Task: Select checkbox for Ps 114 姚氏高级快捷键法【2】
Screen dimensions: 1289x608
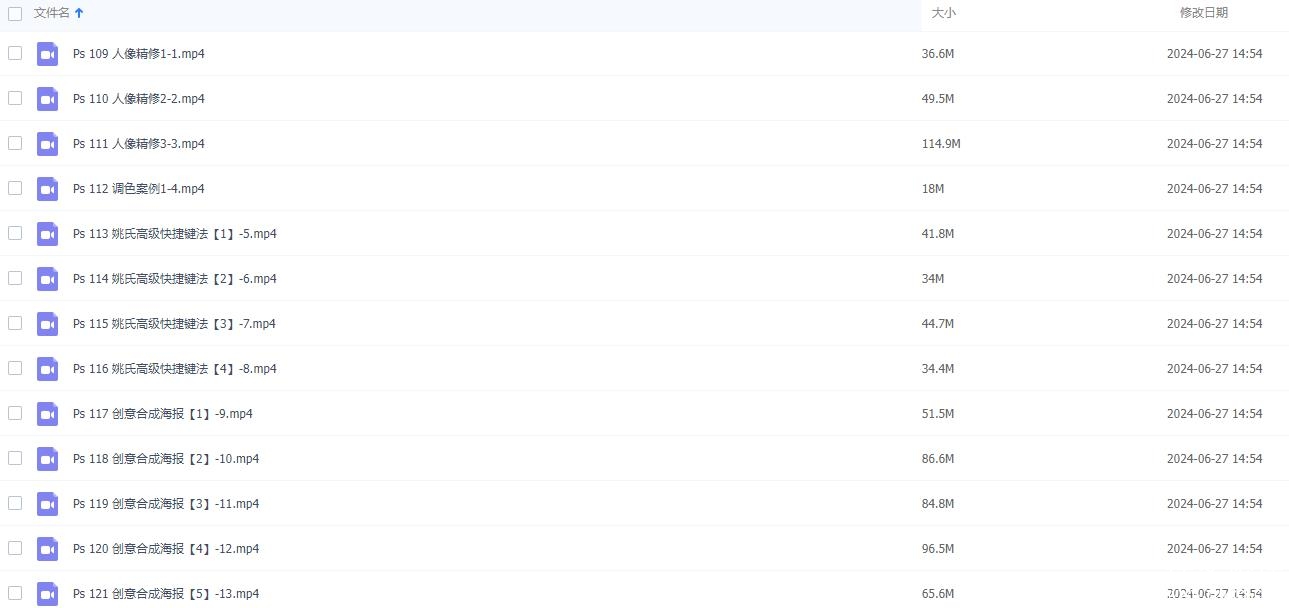Action: (x=15, y=278)
